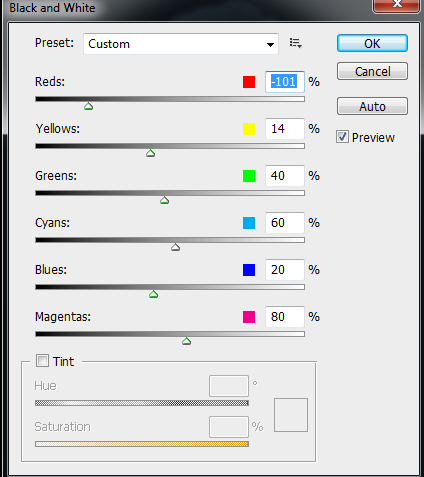This screenshot has height=477, width=424.
Task: Open the preset options menu icon
Action: click(x=296, y=43)
